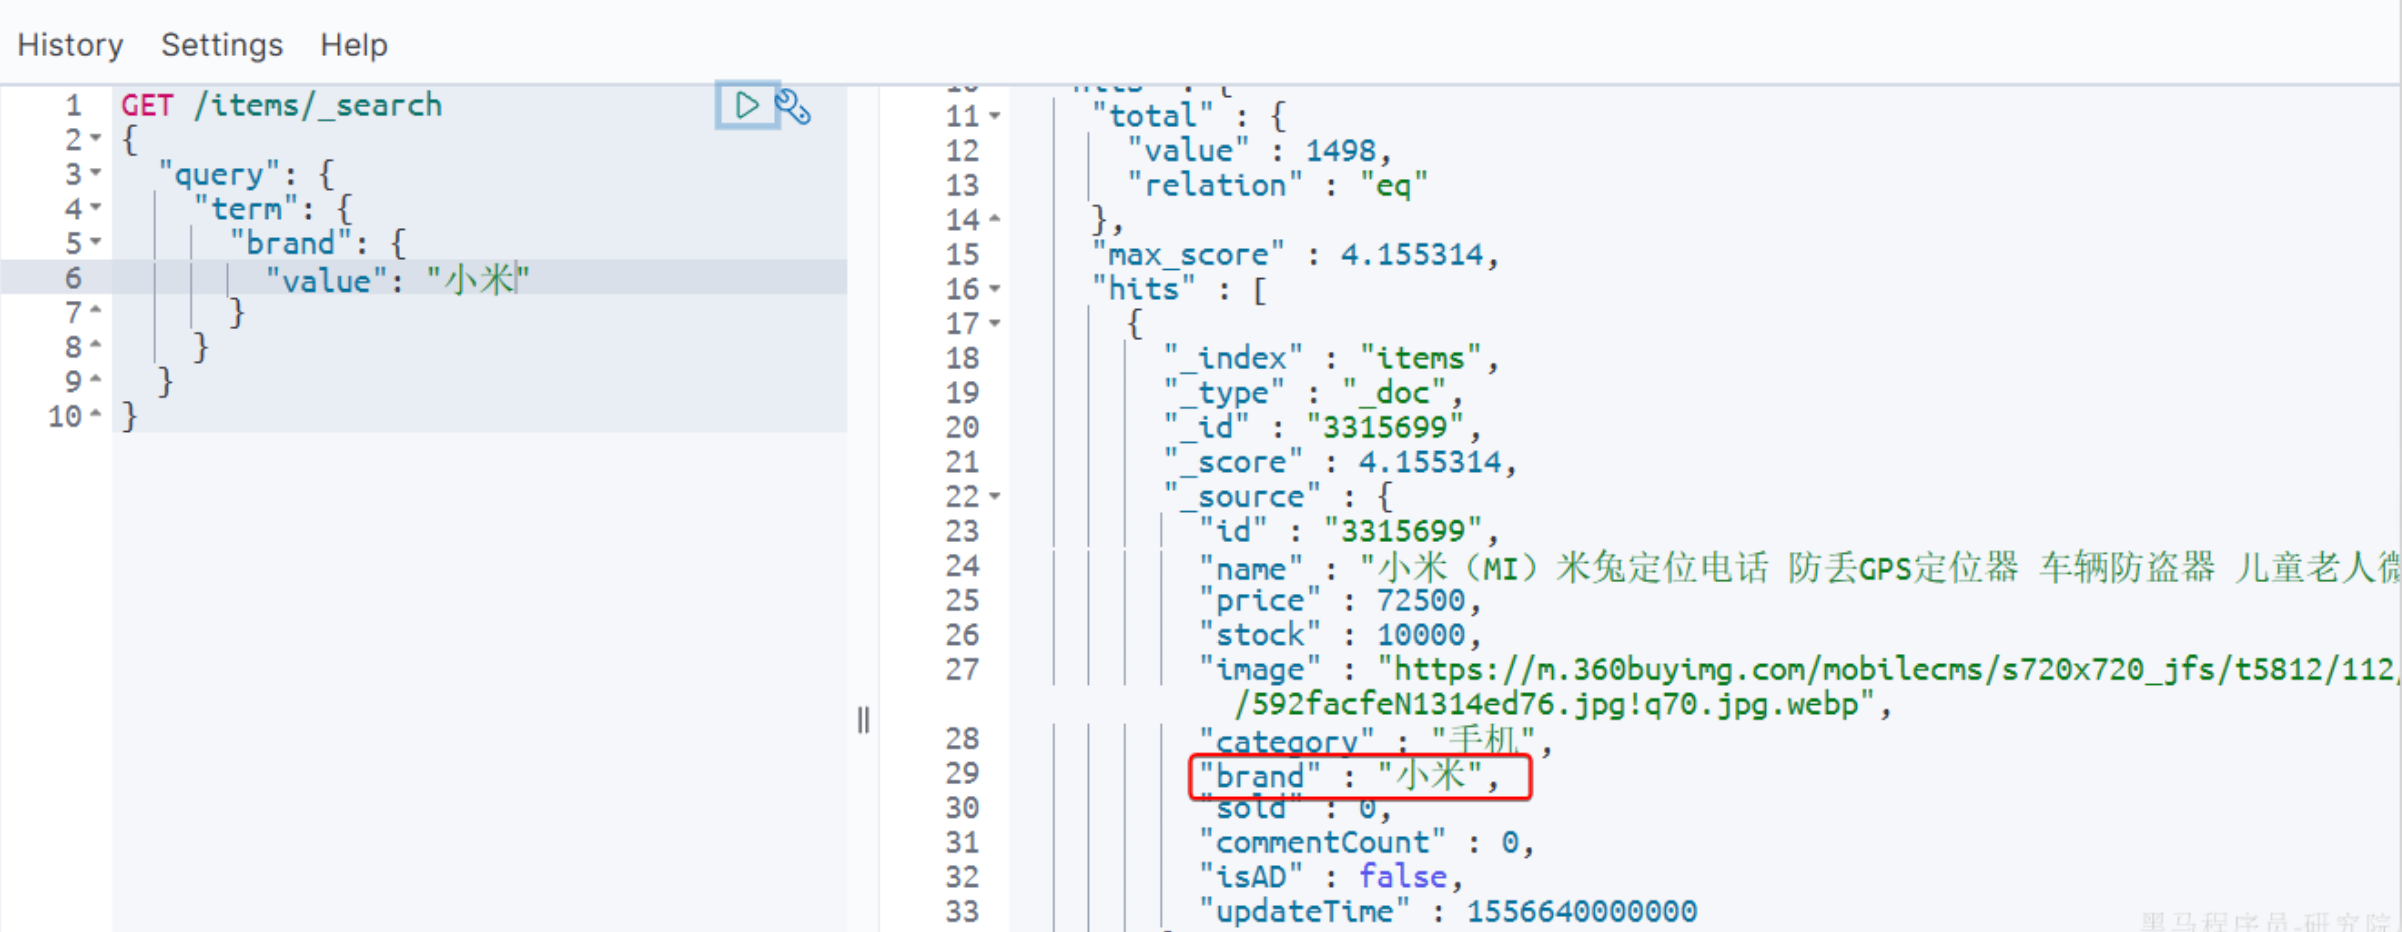Image resolution: width=2402 pixels, height=932 pixels.
Task: Click the "_index" : "items" line
Action: 1331,358
